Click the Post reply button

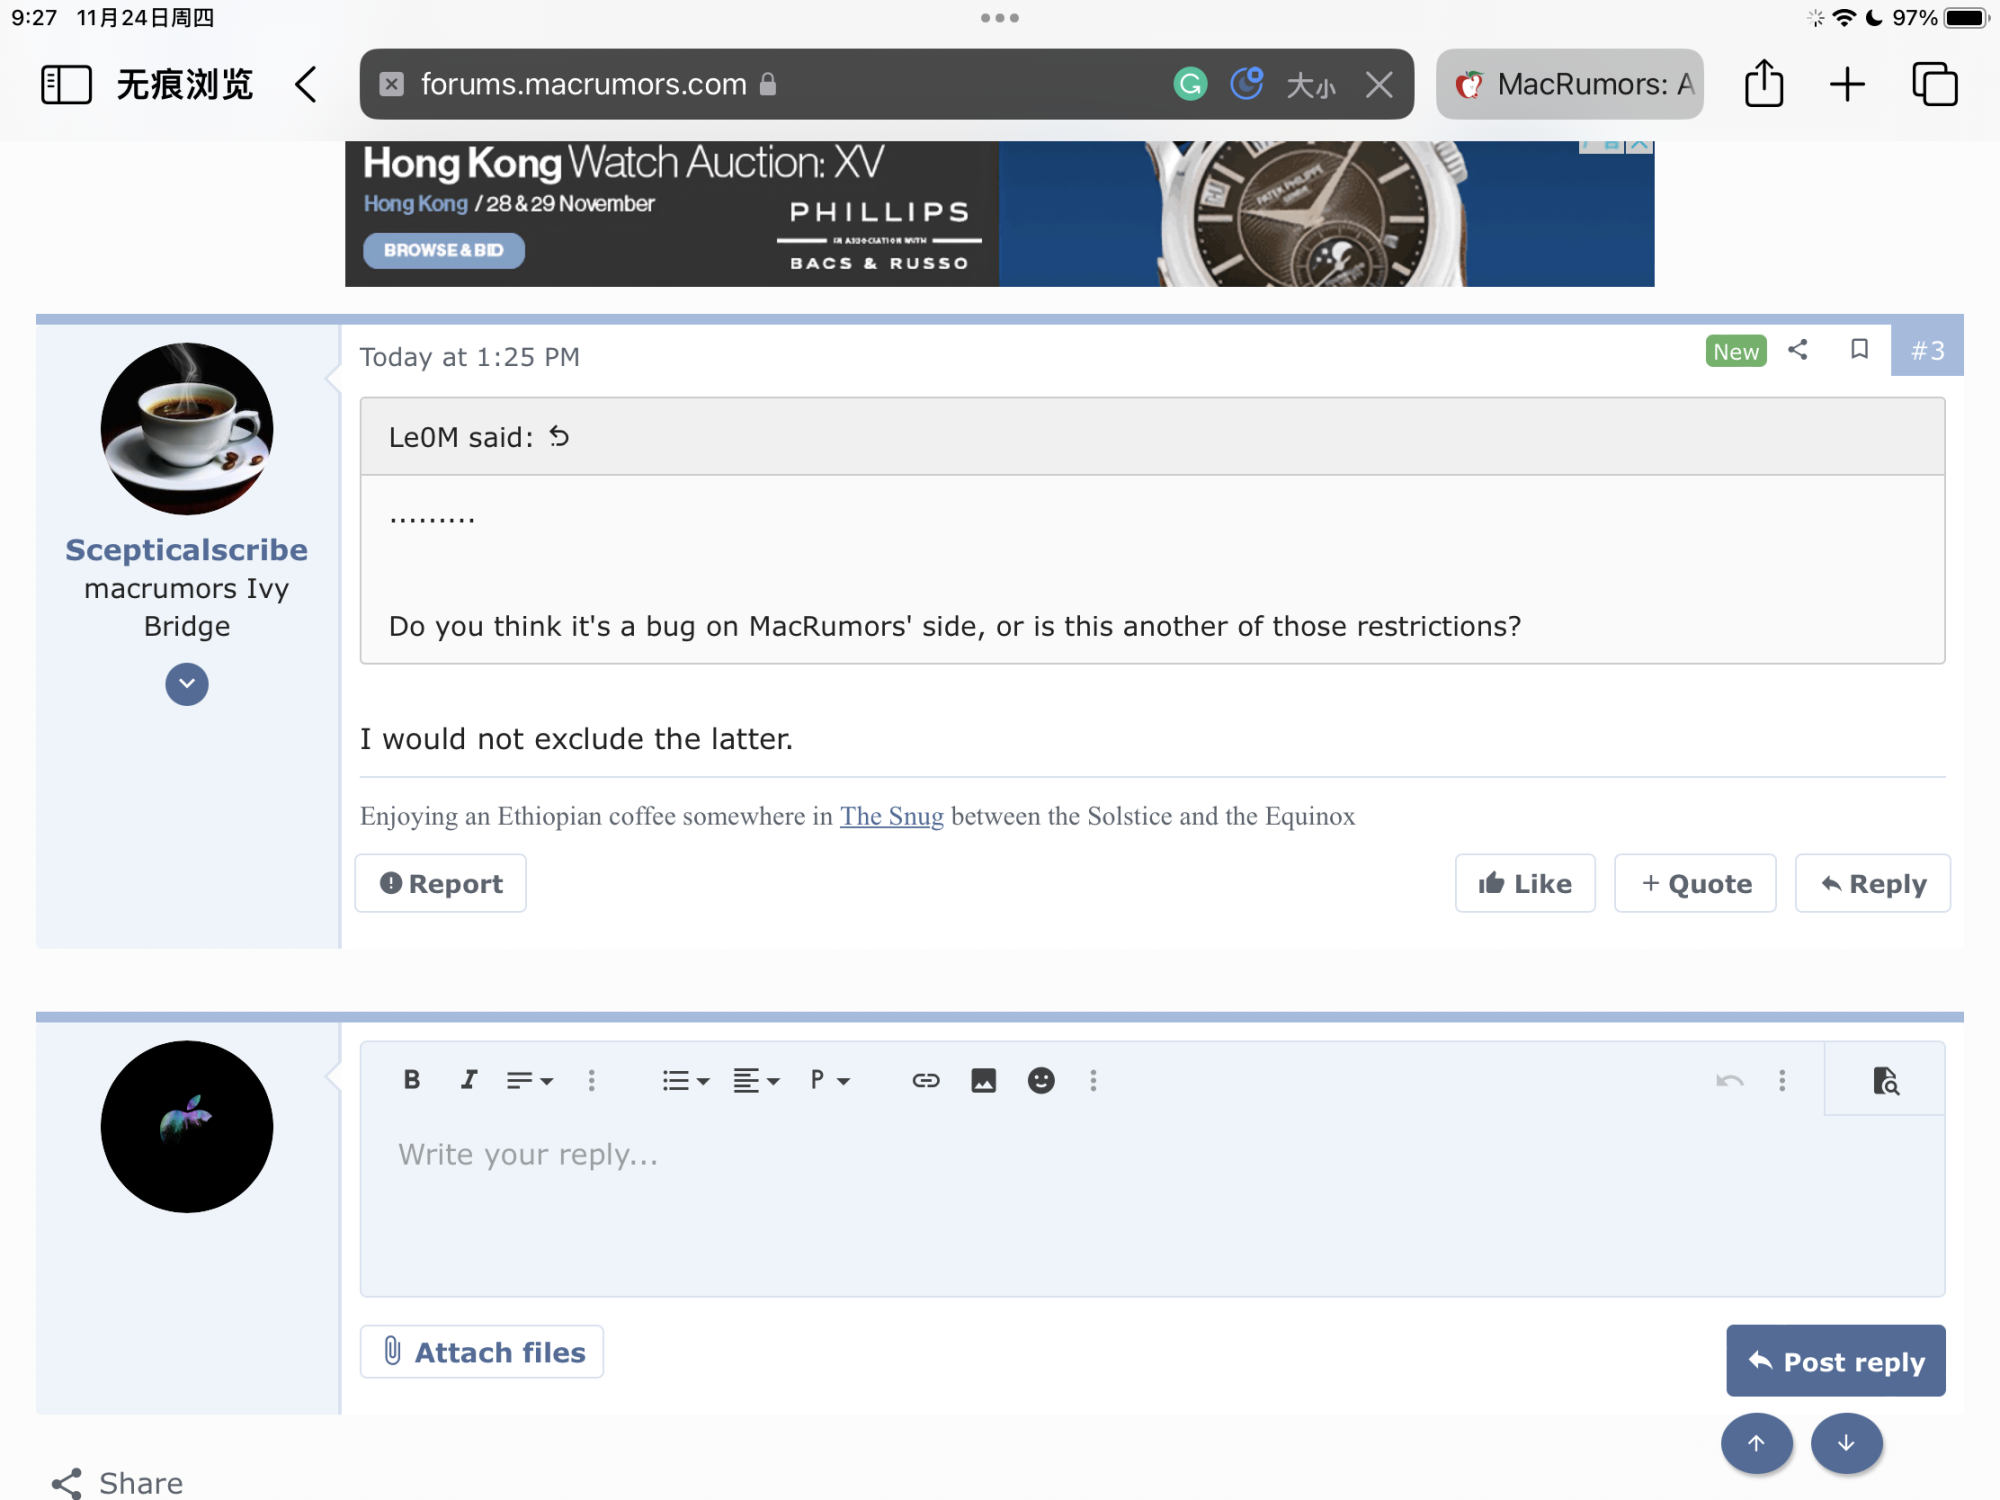1835,1361
